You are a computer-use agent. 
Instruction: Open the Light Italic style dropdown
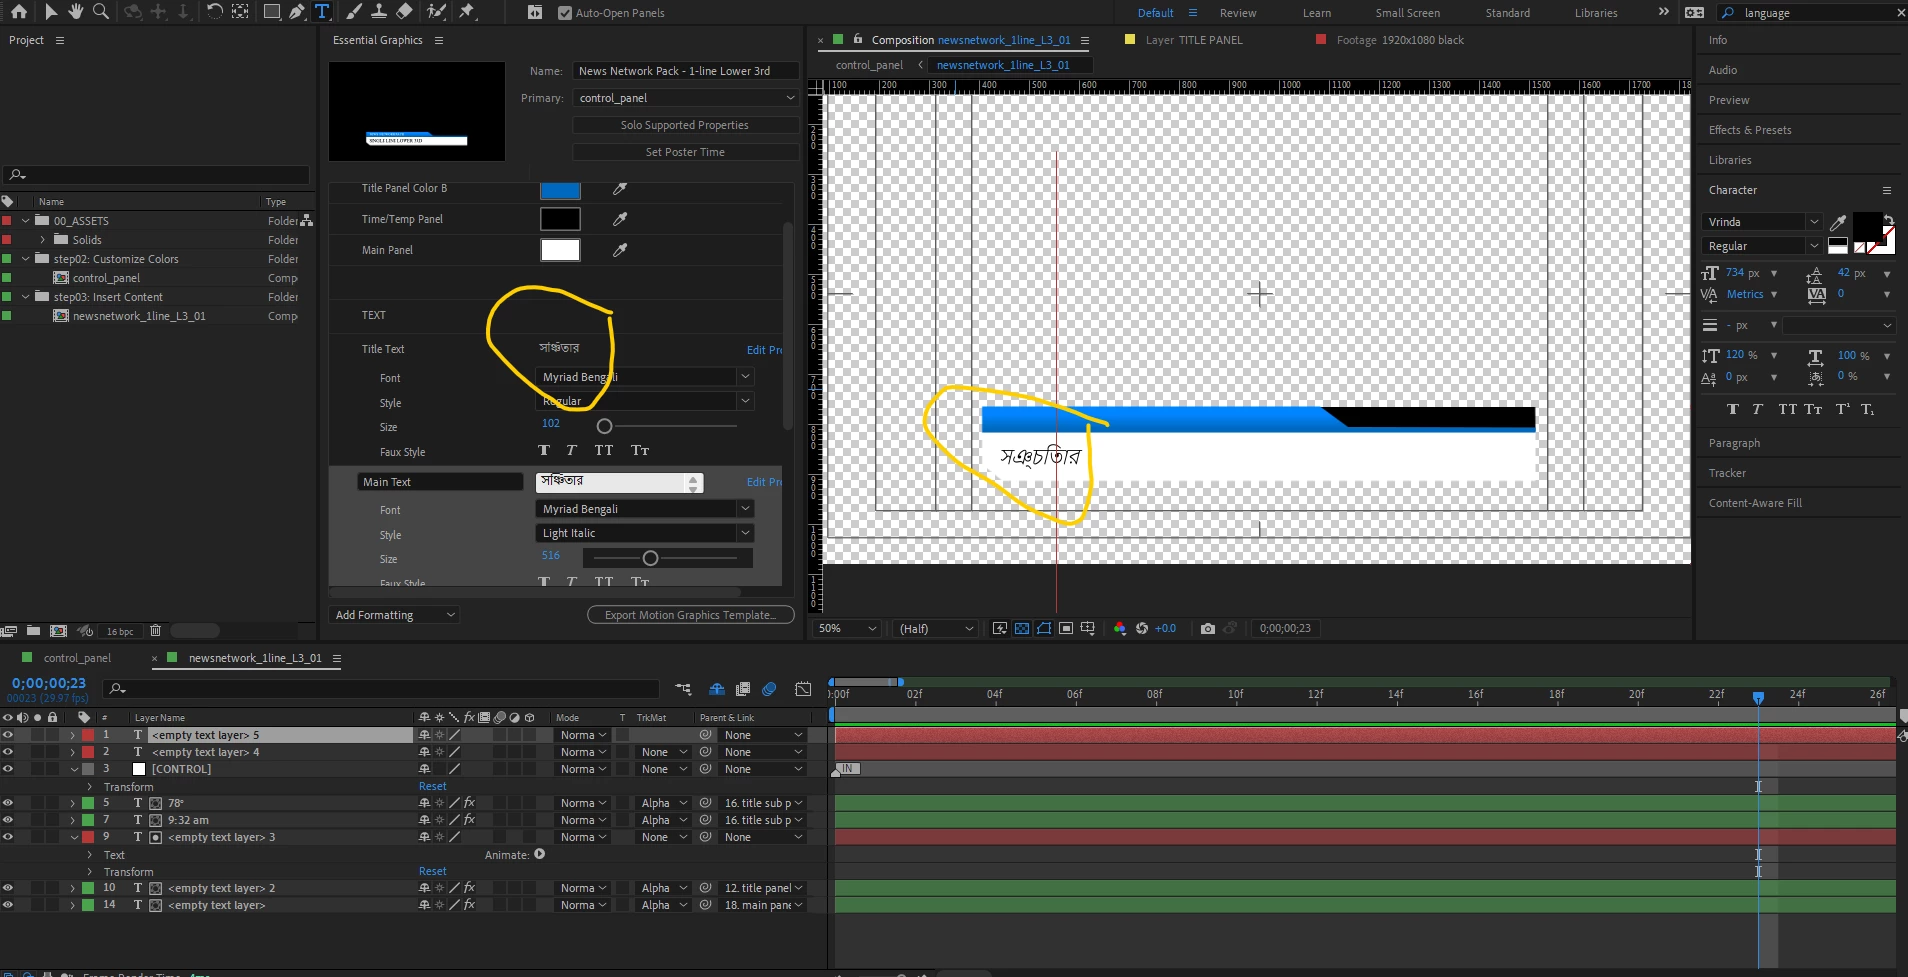pyautogui.click(x=645, y=533)
